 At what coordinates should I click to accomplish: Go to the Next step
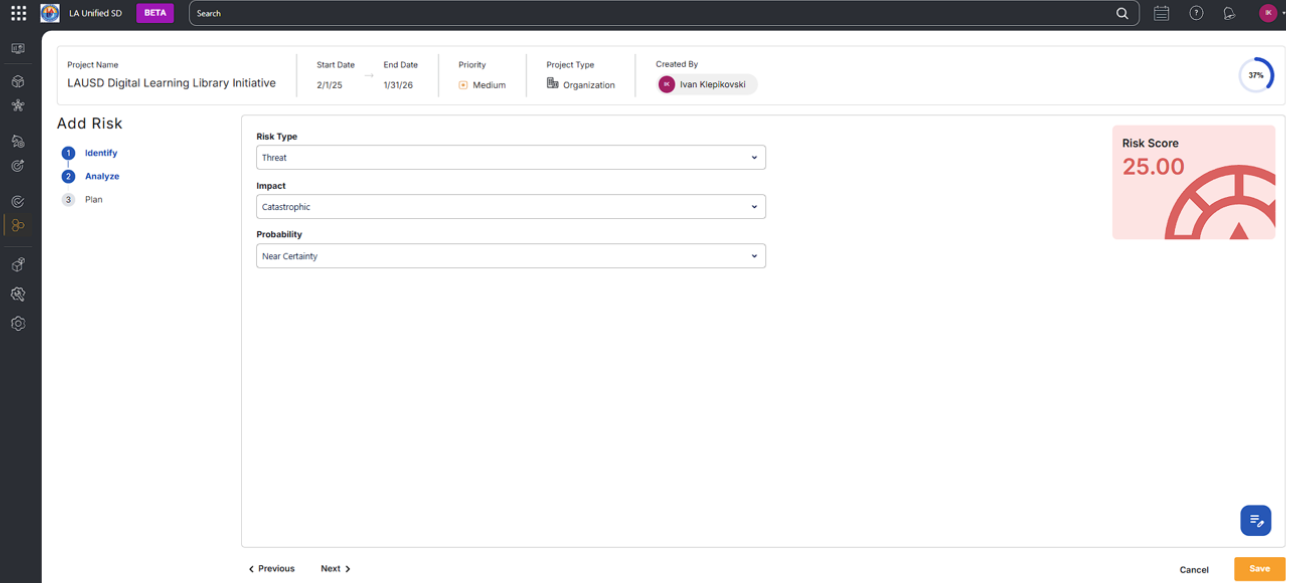pos(335,569)
